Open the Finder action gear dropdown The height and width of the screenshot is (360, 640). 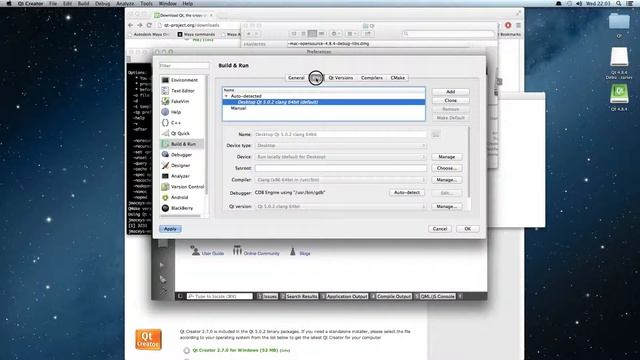point(336,34)
